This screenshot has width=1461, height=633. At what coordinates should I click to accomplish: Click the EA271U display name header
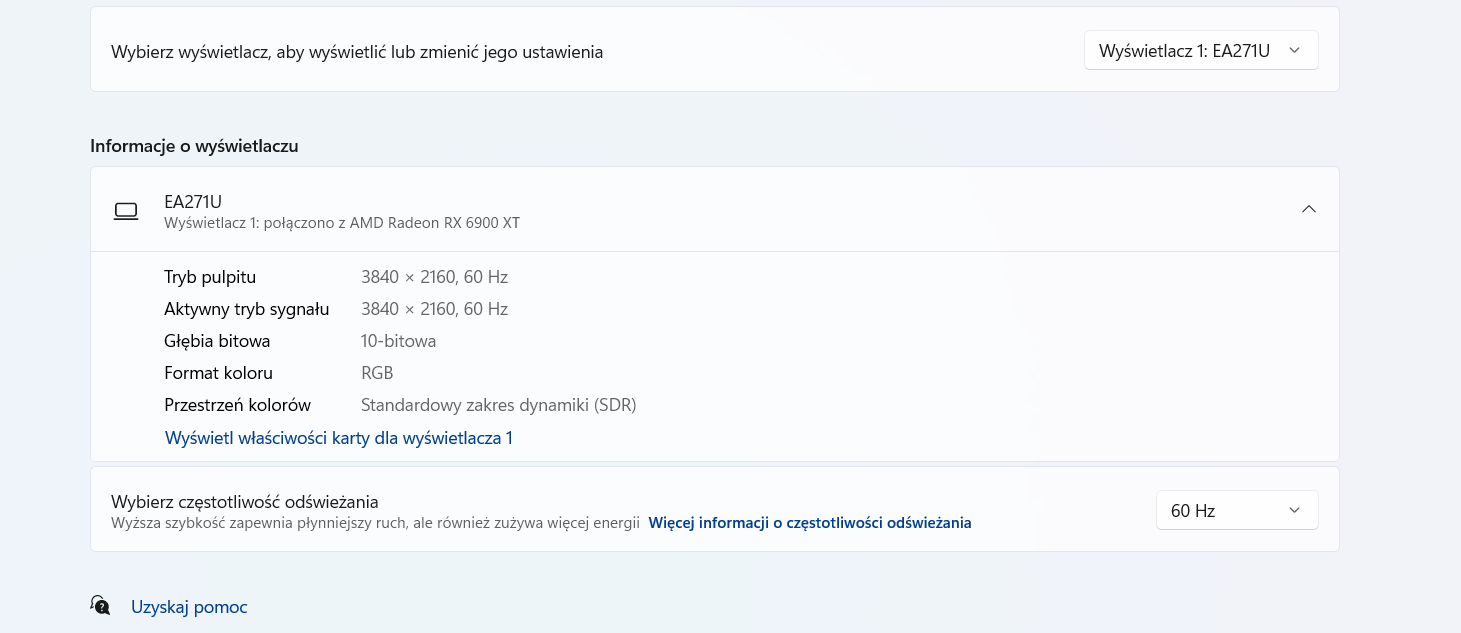point(193,201)
